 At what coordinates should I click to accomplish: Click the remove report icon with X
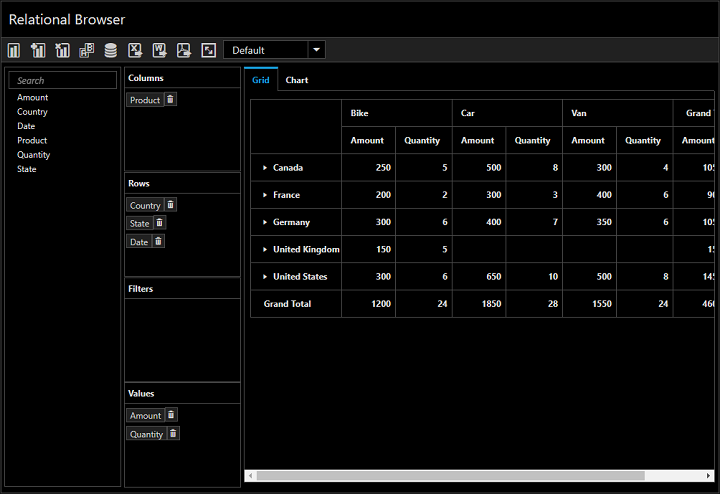tap(62, 50)
